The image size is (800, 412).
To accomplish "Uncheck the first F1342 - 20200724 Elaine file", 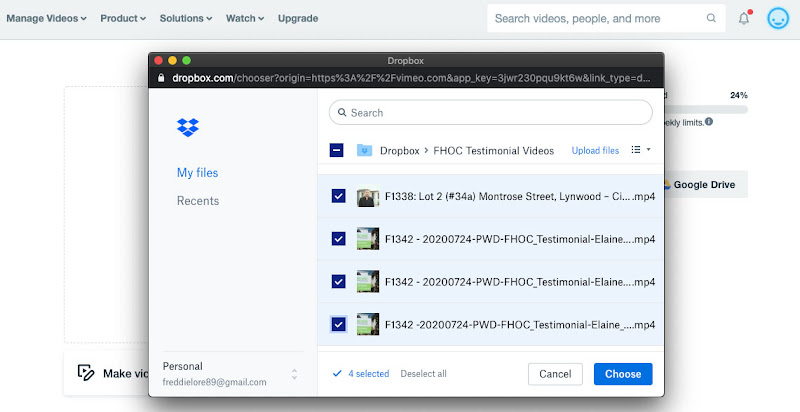I will [338, 239].
